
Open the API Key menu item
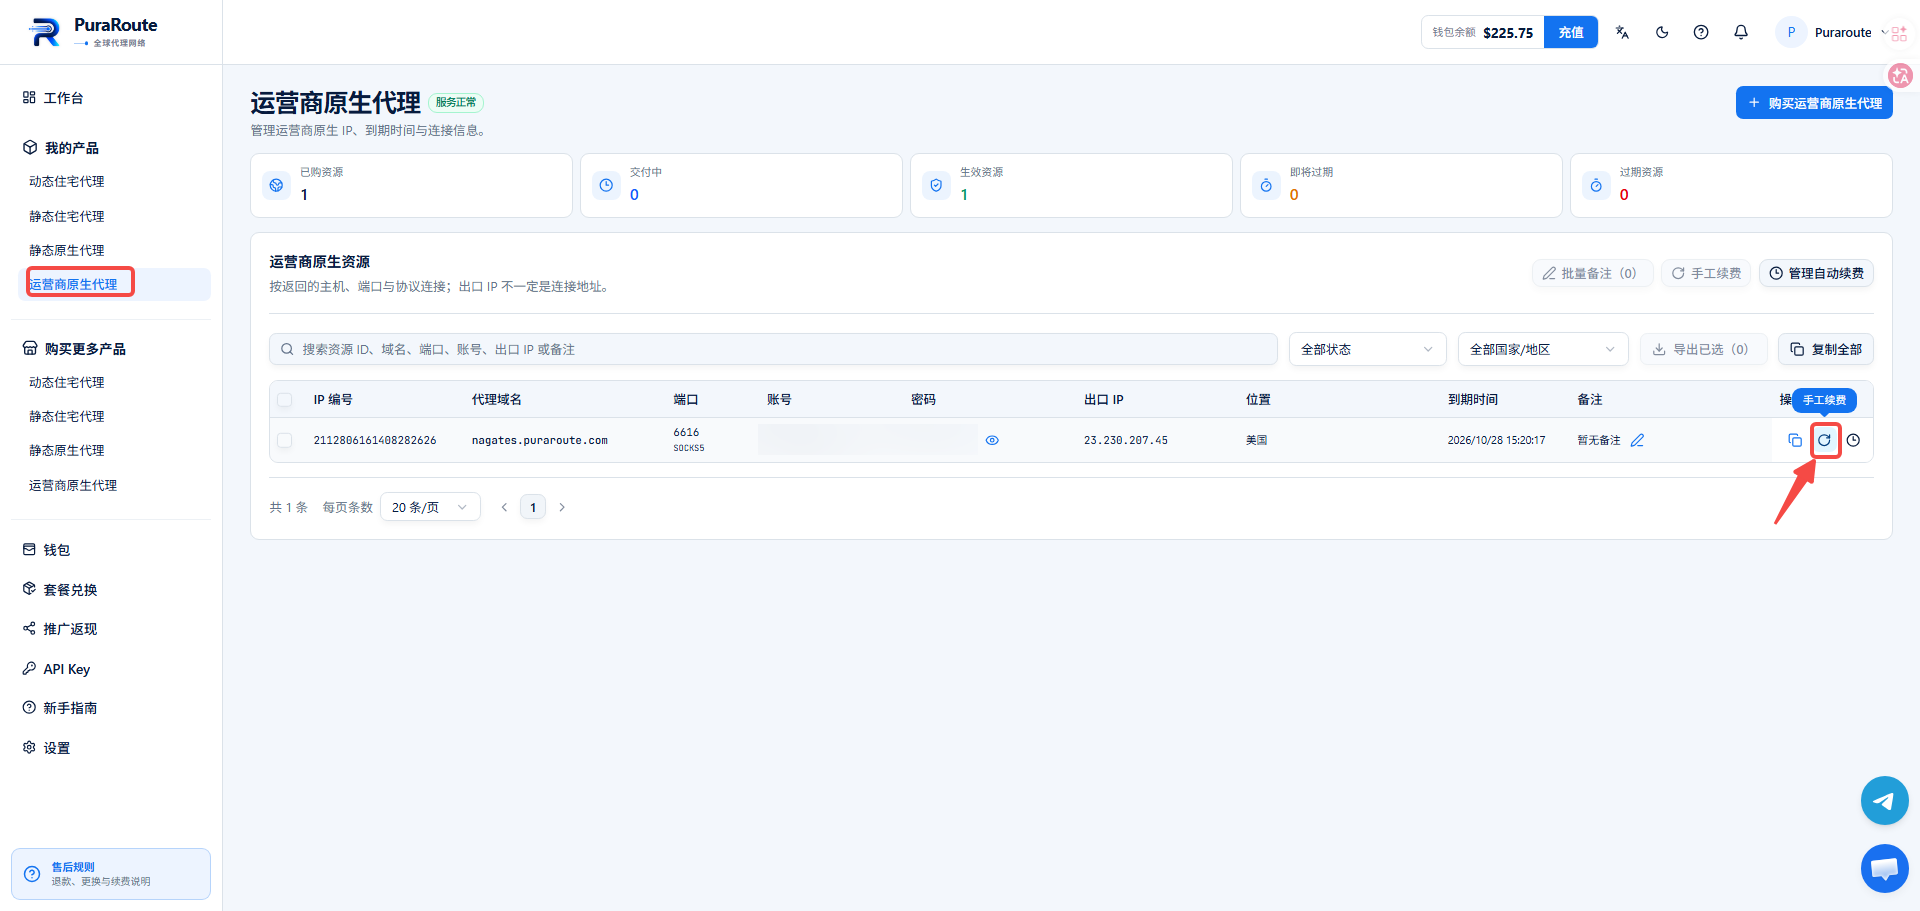coord(66,669)
